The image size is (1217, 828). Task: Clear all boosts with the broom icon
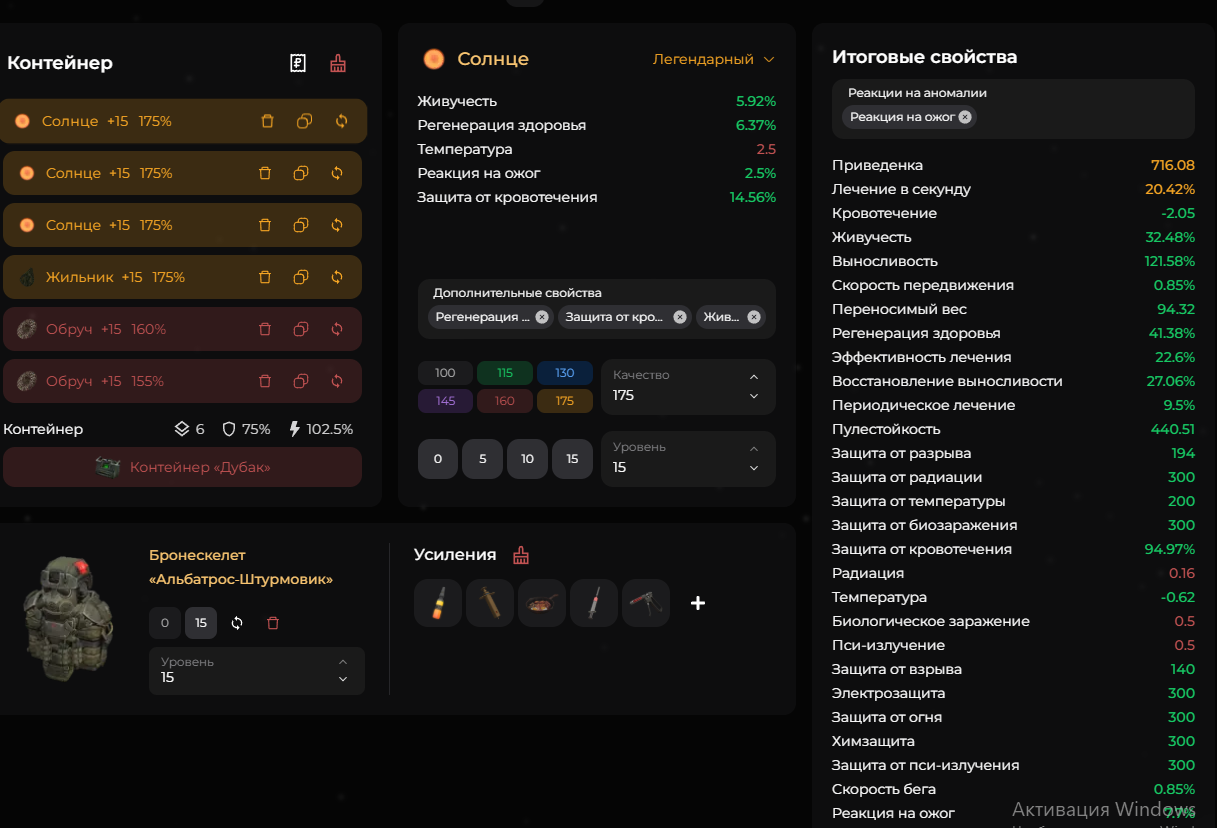(x=520, y=555)
